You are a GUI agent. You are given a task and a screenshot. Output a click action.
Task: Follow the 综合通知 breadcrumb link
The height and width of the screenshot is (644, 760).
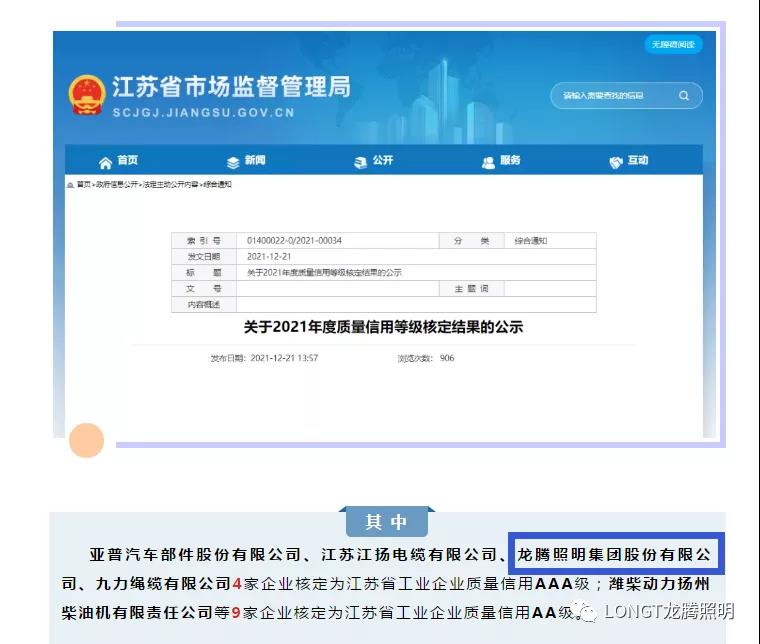click(x=217, y=185)
